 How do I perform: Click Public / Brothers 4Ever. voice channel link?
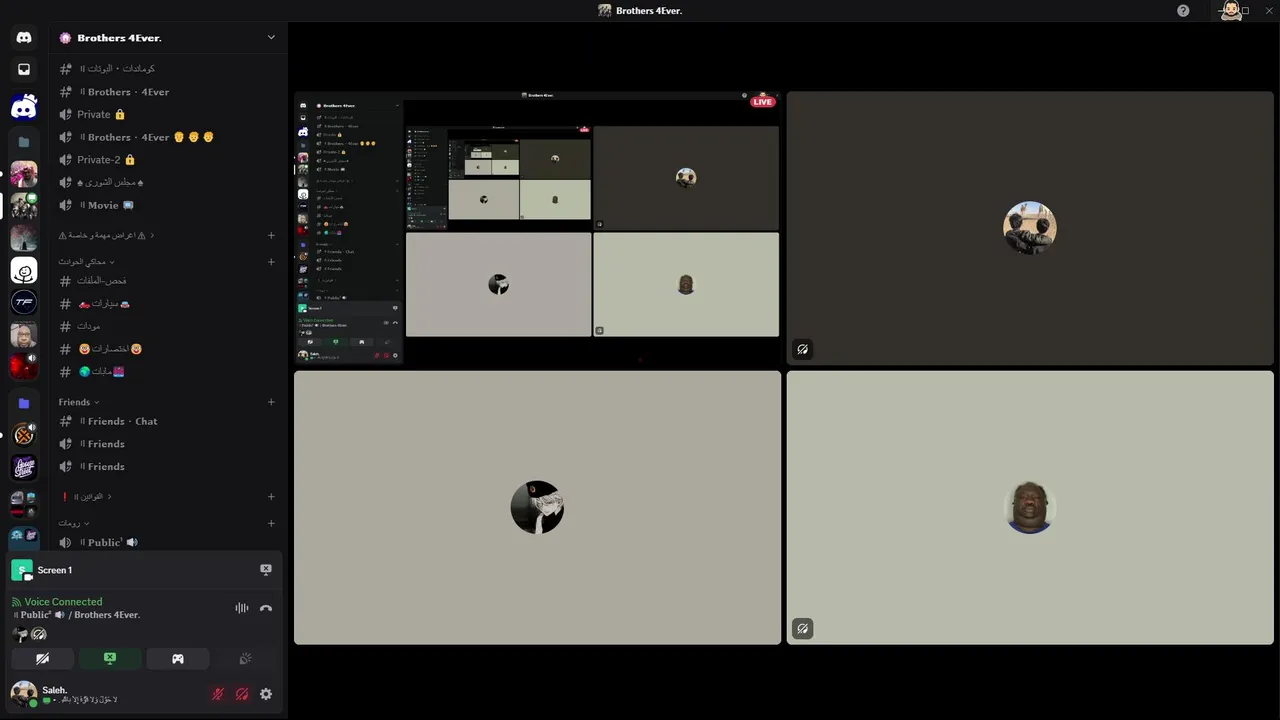[78, 615]
